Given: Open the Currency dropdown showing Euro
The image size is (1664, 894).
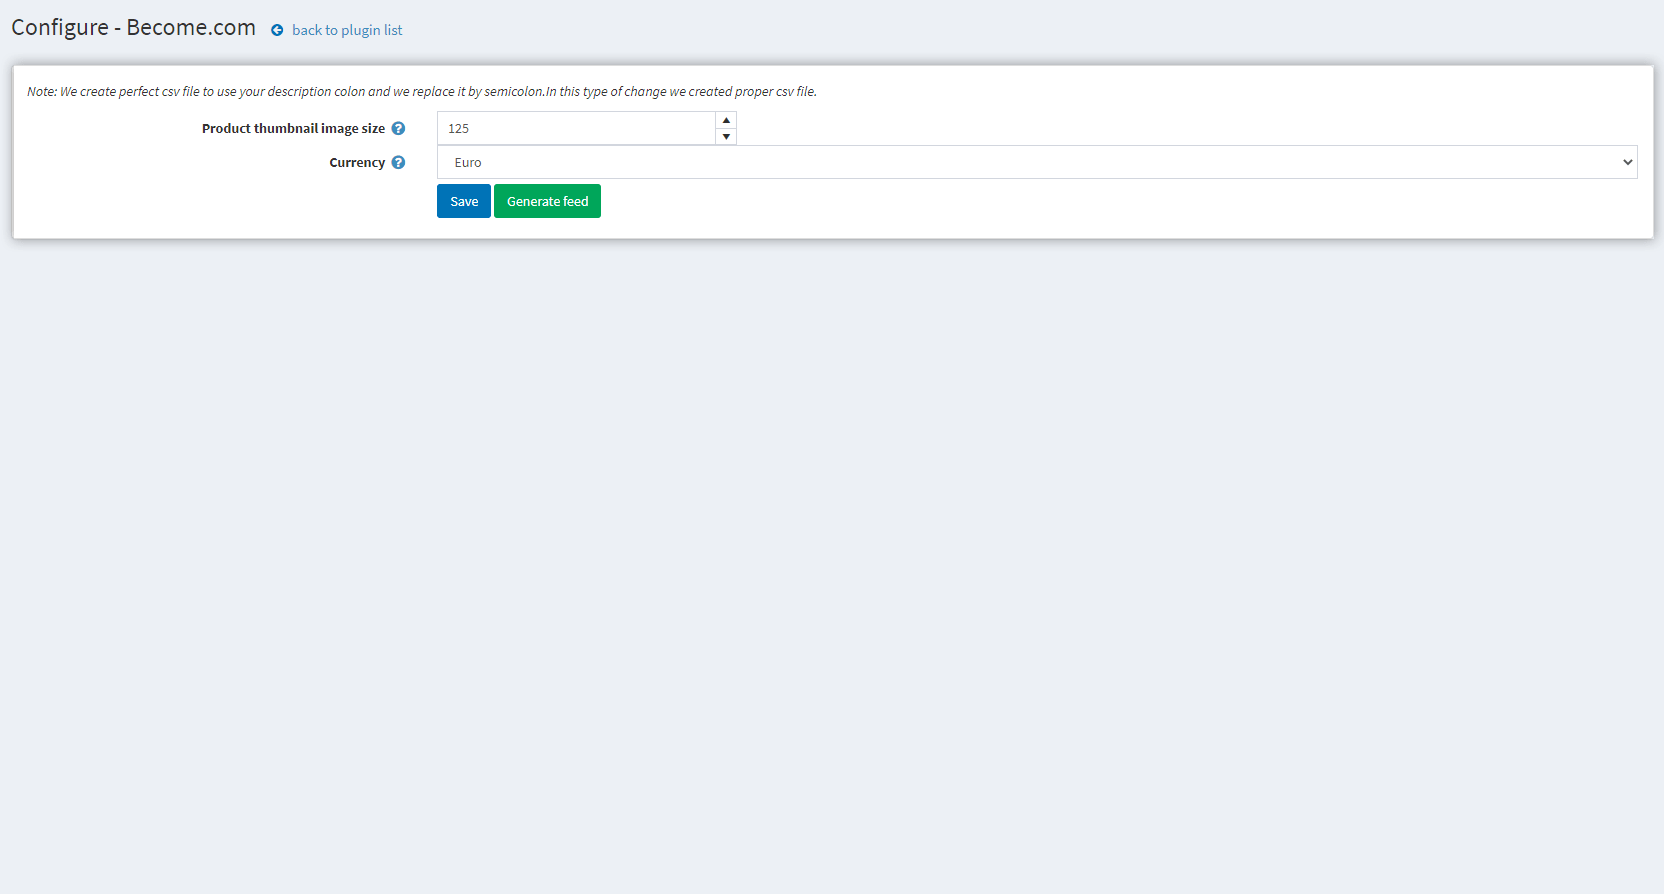Looking at the screenshot, I should click(x=1037, y=162).
